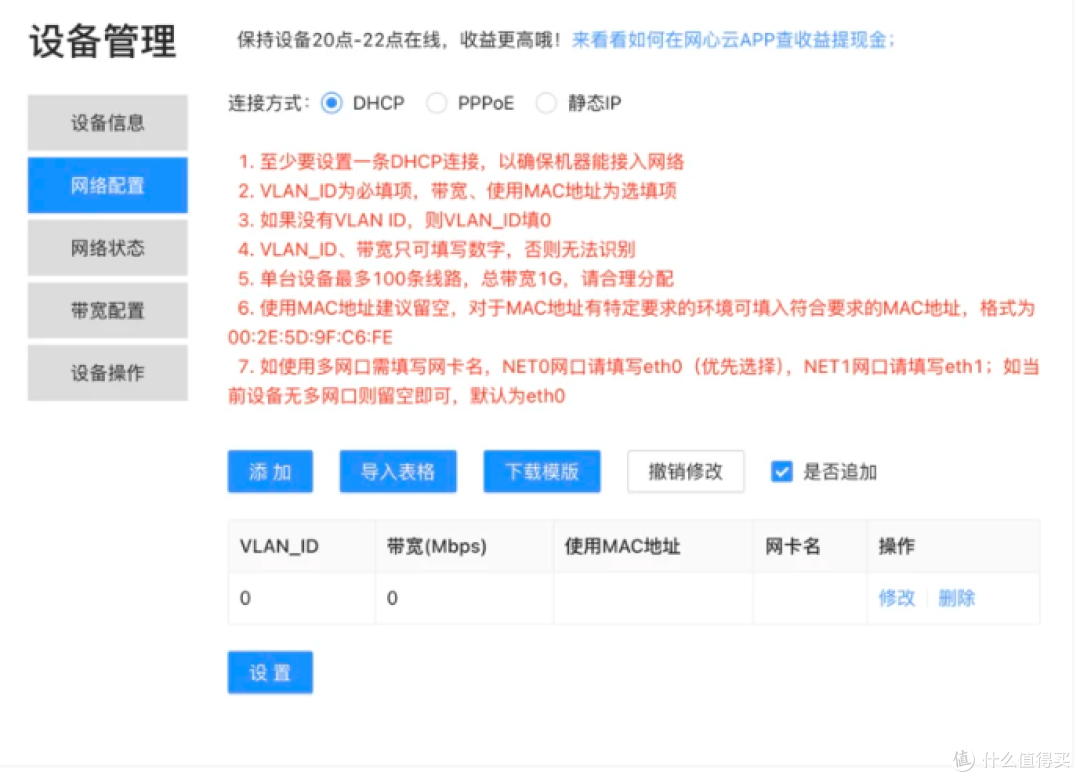Click the sample MAC address 00:2E:5D:9F:C6:FE
This screenshot has height=782, width=1080.
tap(310, 338)
